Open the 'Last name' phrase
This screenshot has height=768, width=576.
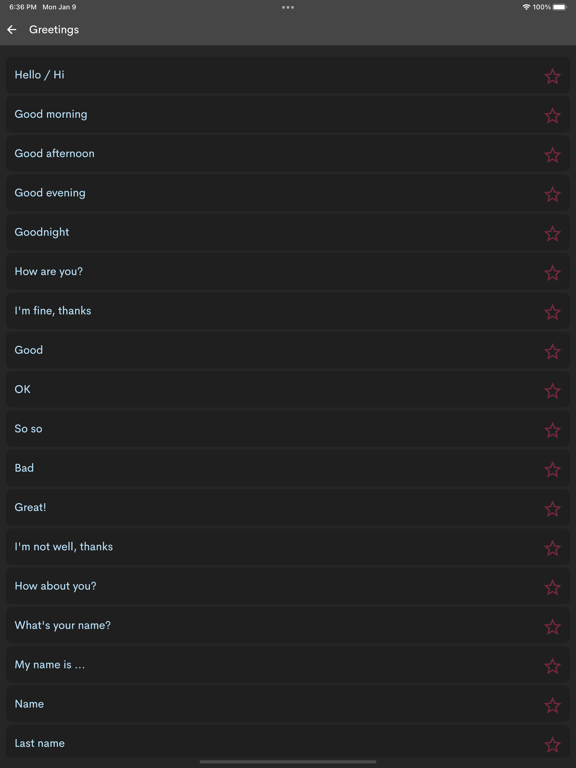[288, 743]
